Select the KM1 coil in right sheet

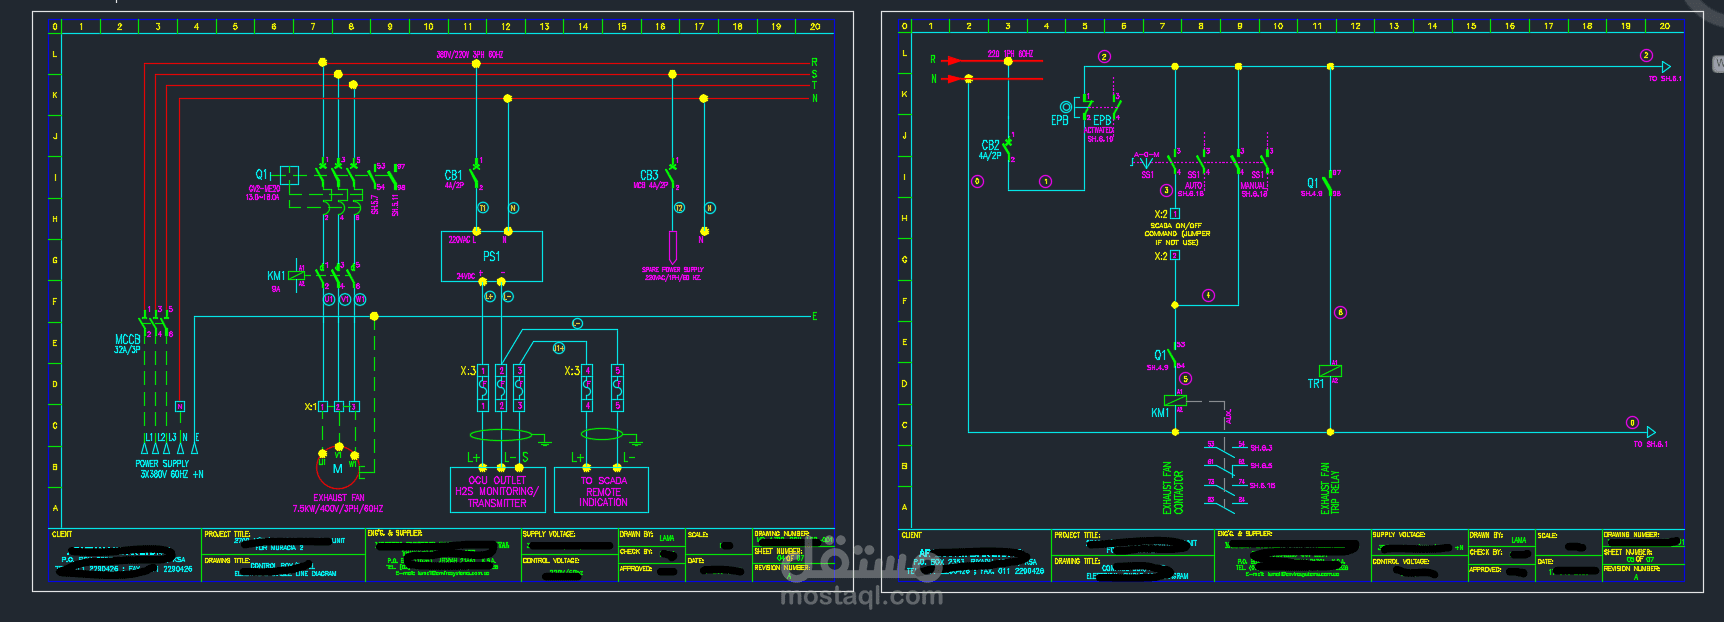tap(1175, 400)
